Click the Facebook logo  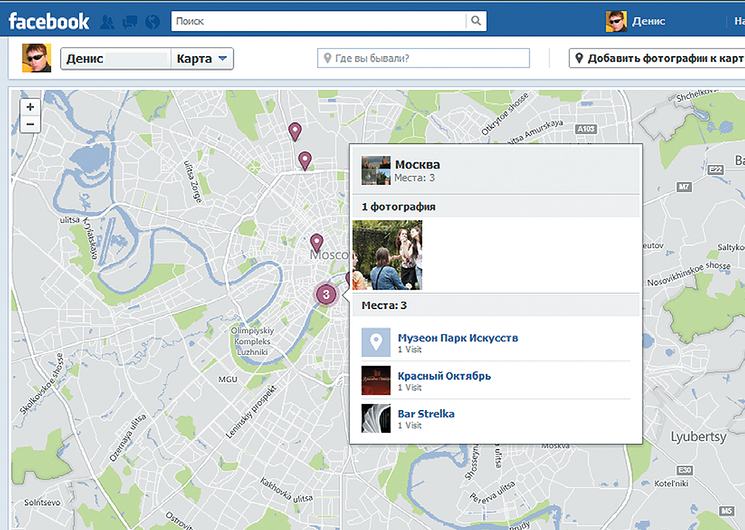(x=48, y=20)
